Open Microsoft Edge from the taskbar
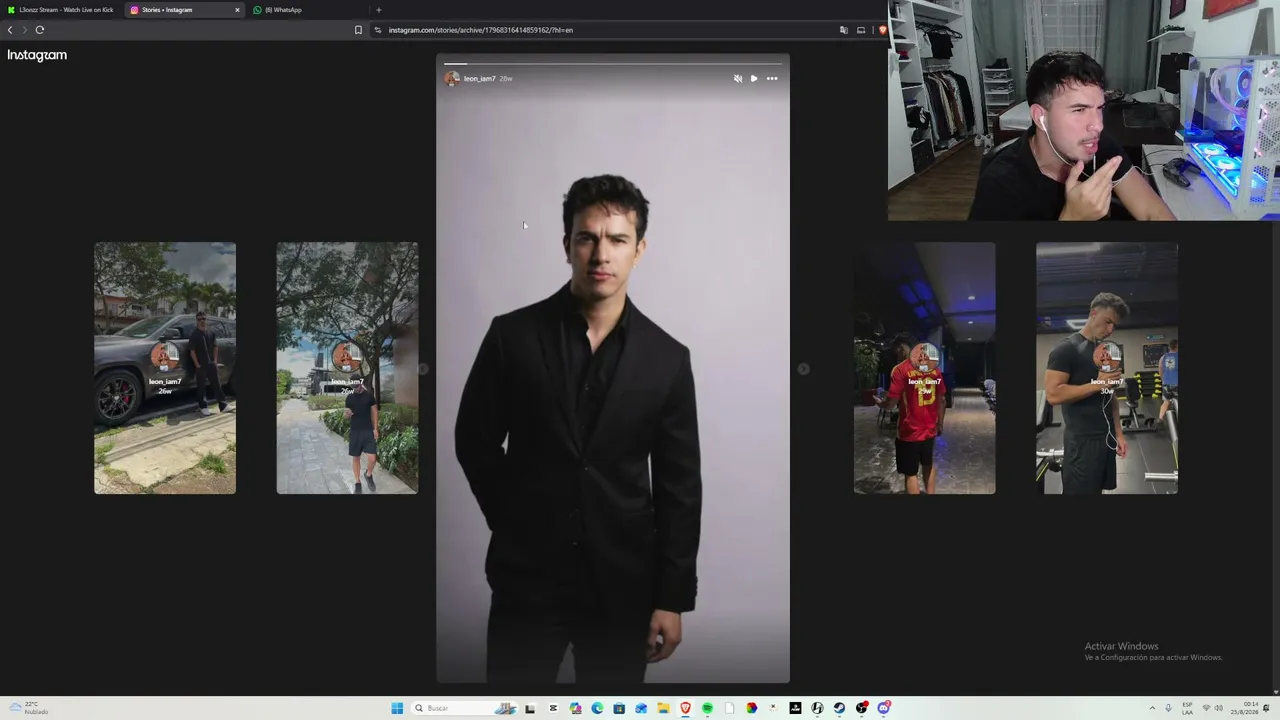This screenshot has width=1280, height=720. tap(597, 708)
